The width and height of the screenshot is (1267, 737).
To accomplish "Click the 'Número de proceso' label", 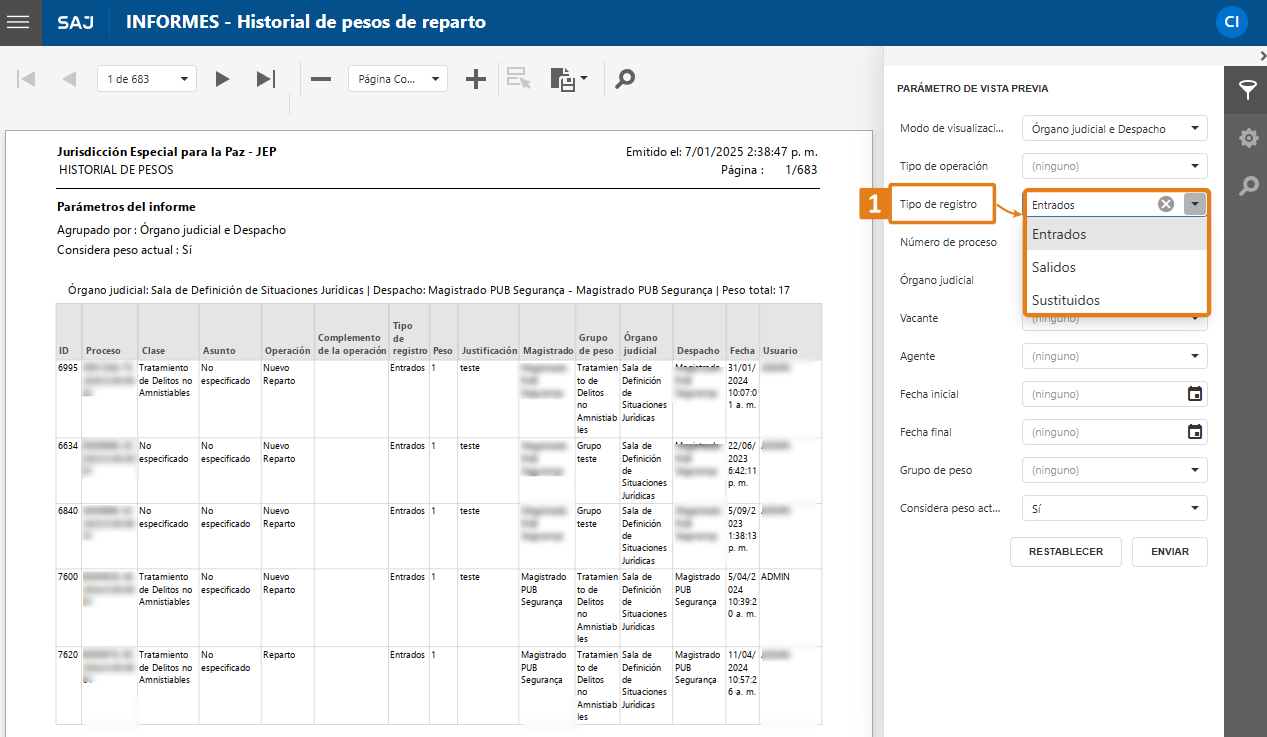I will click(948, 242).
